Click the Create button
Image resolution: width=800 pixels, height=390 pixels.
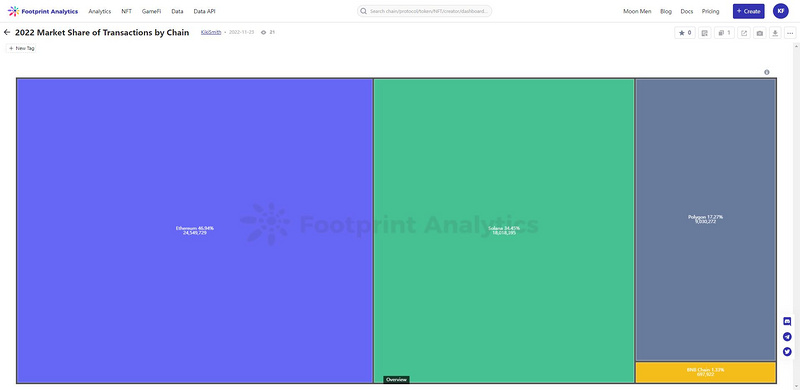748,11
